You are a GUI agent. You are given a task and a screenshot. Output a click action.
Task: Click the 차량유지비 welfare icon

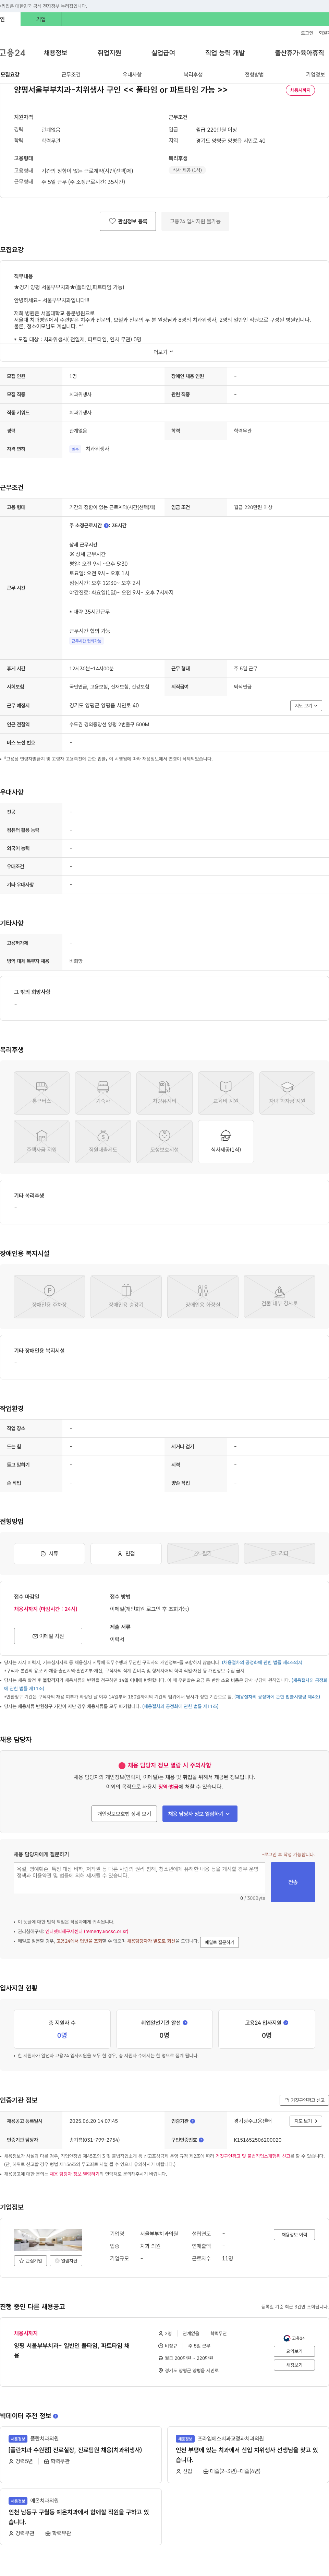[164, 1093]
